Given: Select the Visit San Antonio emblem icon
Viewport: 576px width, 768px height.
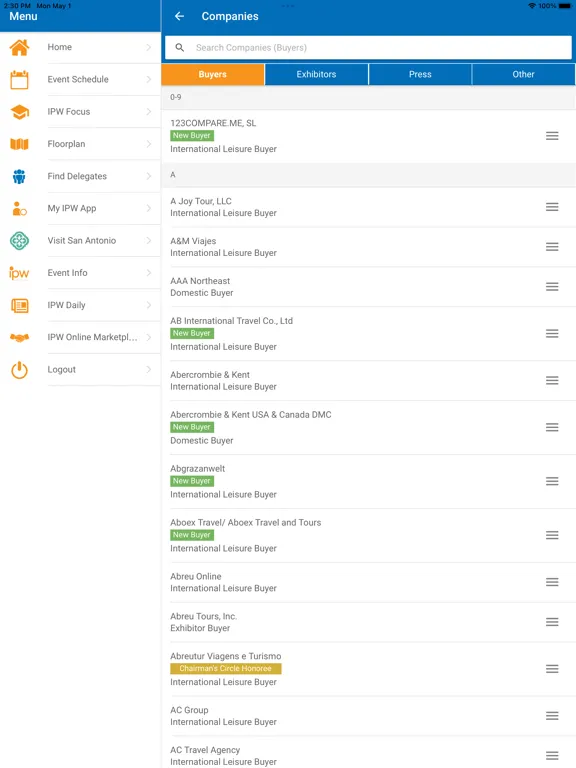Looking at the screenshot, I should coord(20,241).
